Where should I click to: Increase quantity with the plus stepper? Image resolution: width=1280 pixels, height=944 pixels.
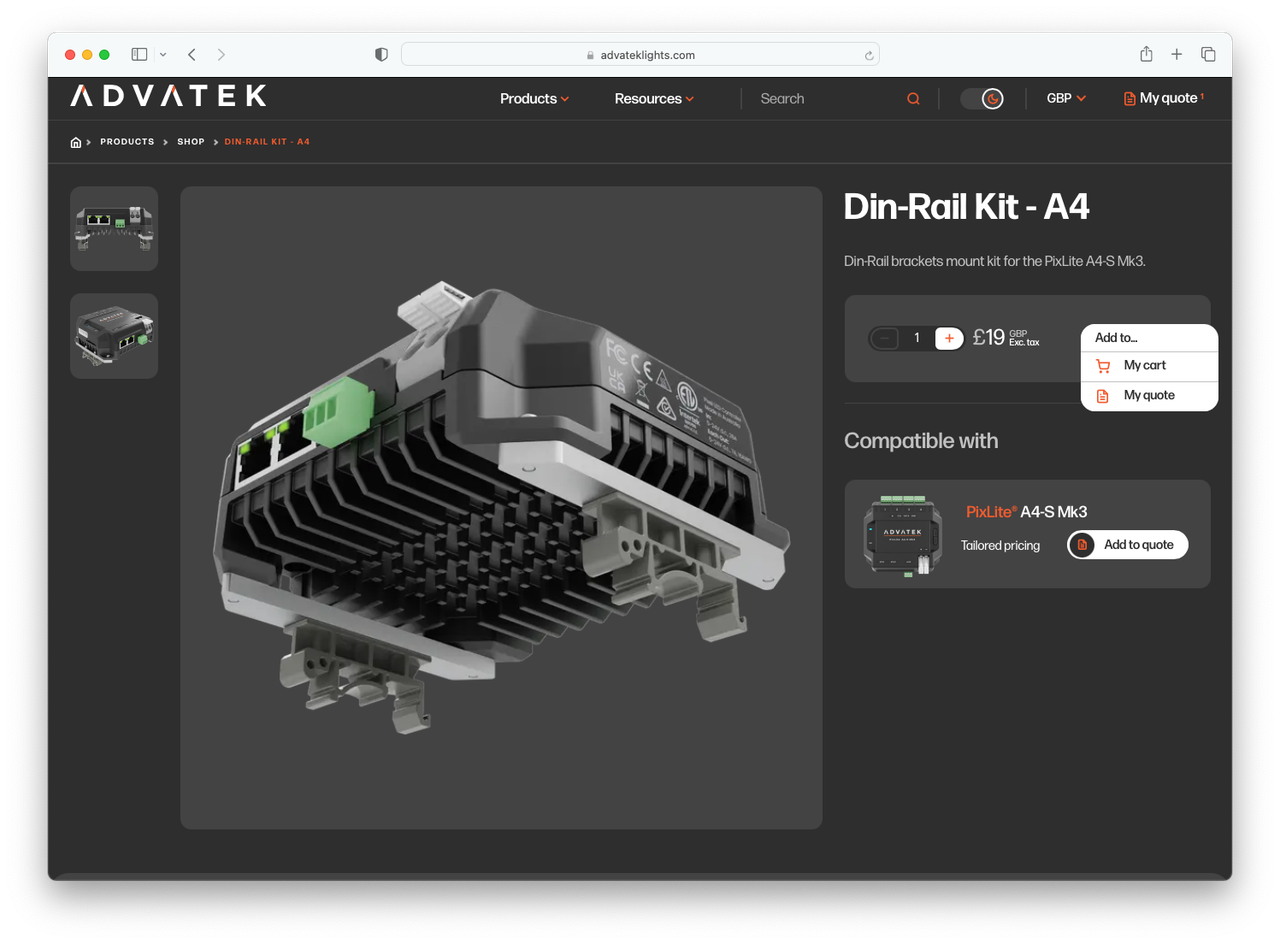(948, 338)
